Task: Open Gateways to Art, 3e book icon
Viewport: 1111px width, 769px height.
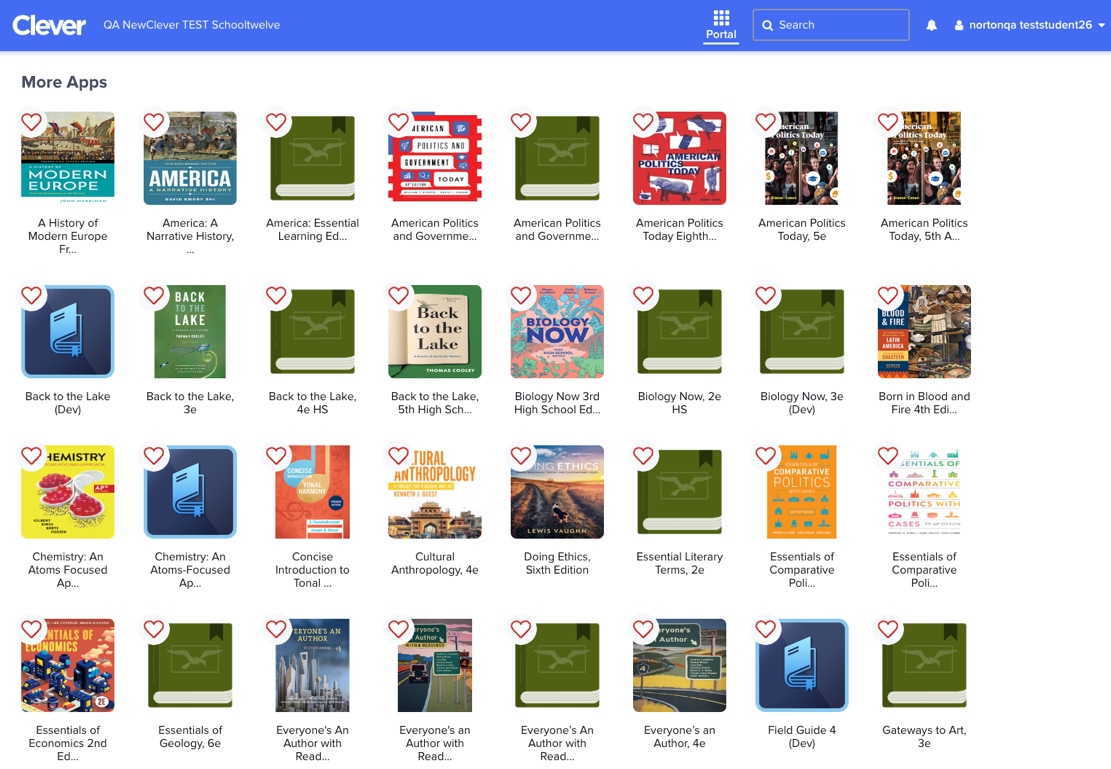Action: pos(924,666)
